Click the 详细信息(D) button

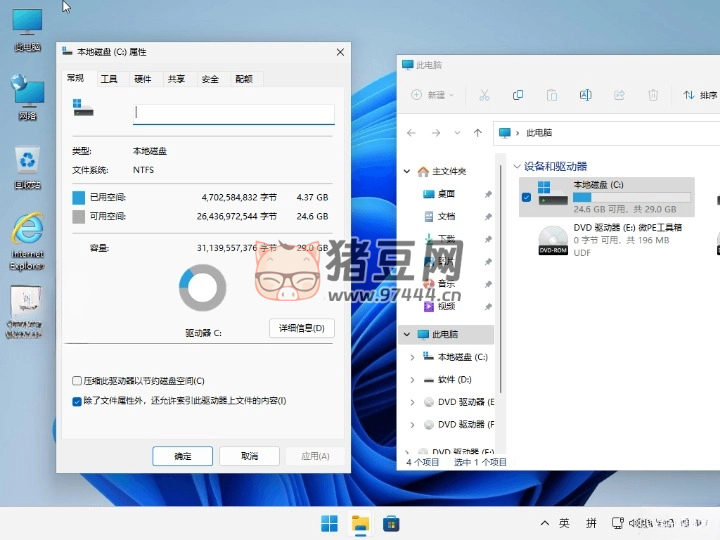tap(301, 328)
